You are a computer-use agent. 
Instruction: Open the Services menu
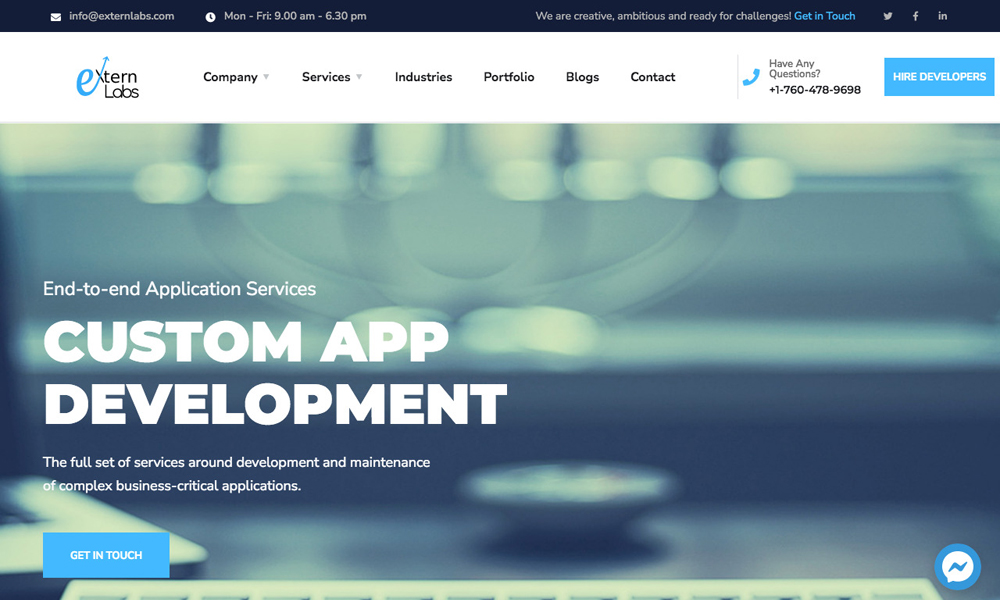click(326, 77)
